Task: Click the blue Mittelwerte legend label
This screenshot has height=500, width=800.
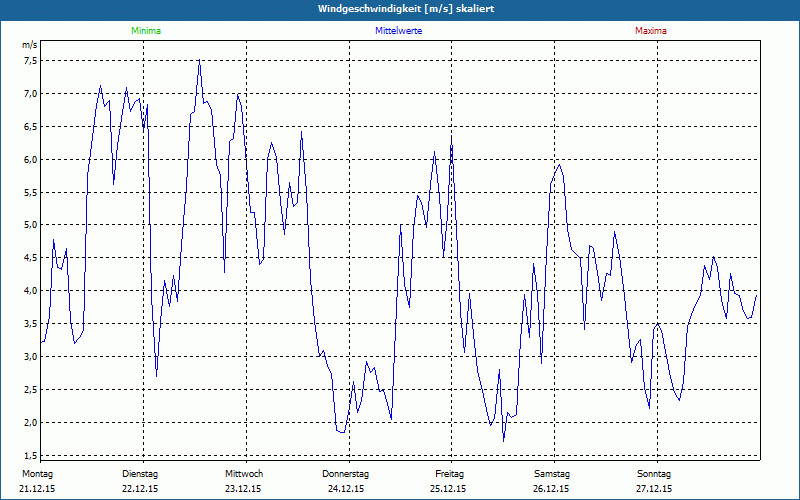Action: pyautogui.click(x=398, y=31)
